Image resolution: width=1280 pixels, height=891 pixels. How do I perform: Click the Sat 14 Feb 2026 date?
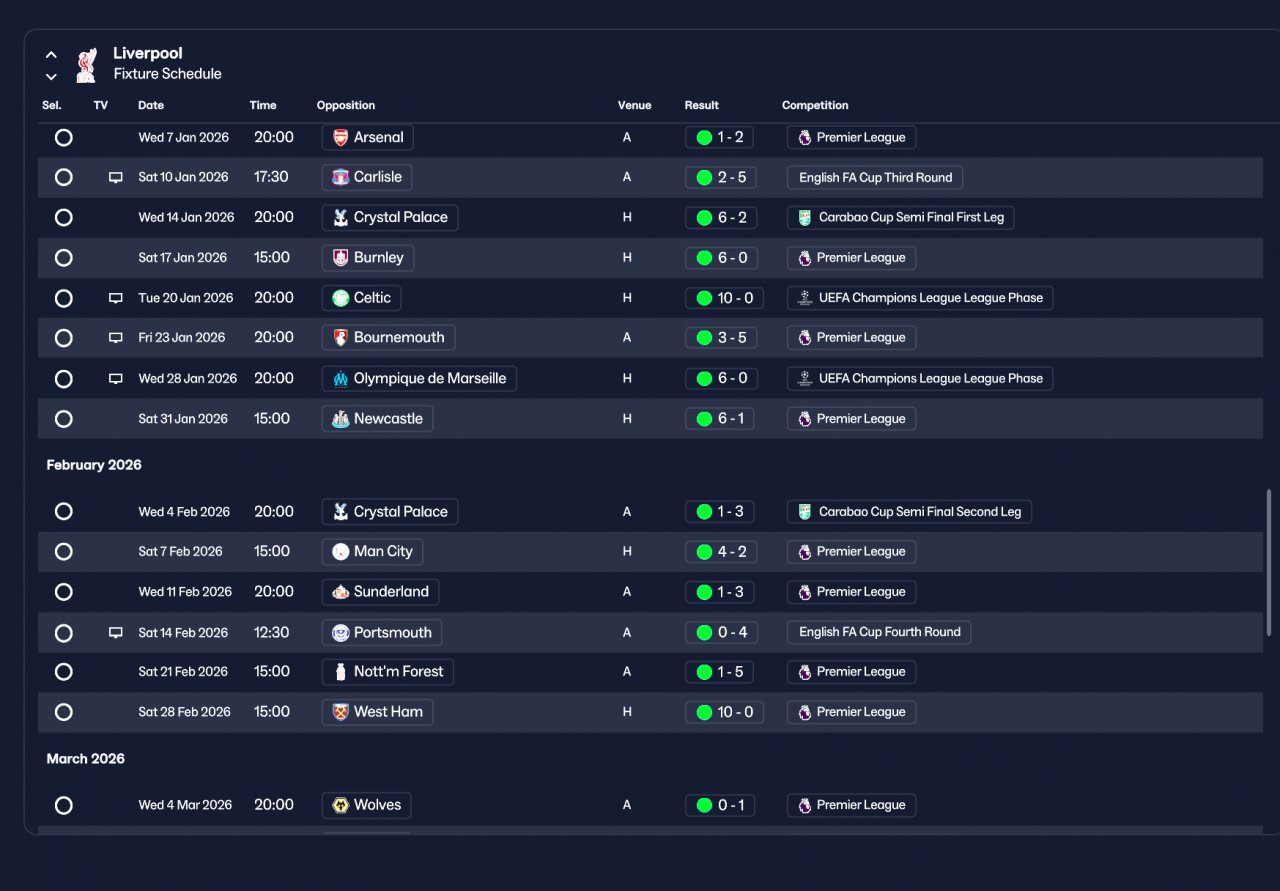tap(183, 633)
